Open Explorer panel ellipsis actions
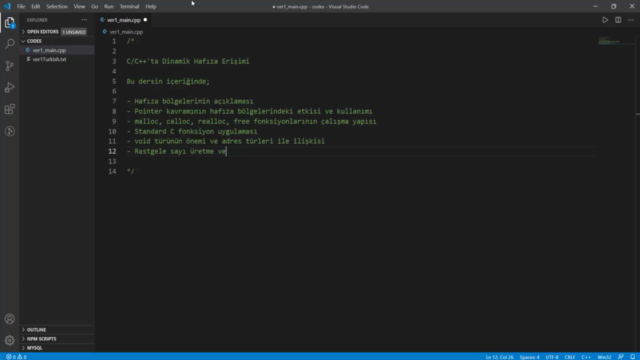Viewport: 640px width, 360px height. tap(84, 20)
